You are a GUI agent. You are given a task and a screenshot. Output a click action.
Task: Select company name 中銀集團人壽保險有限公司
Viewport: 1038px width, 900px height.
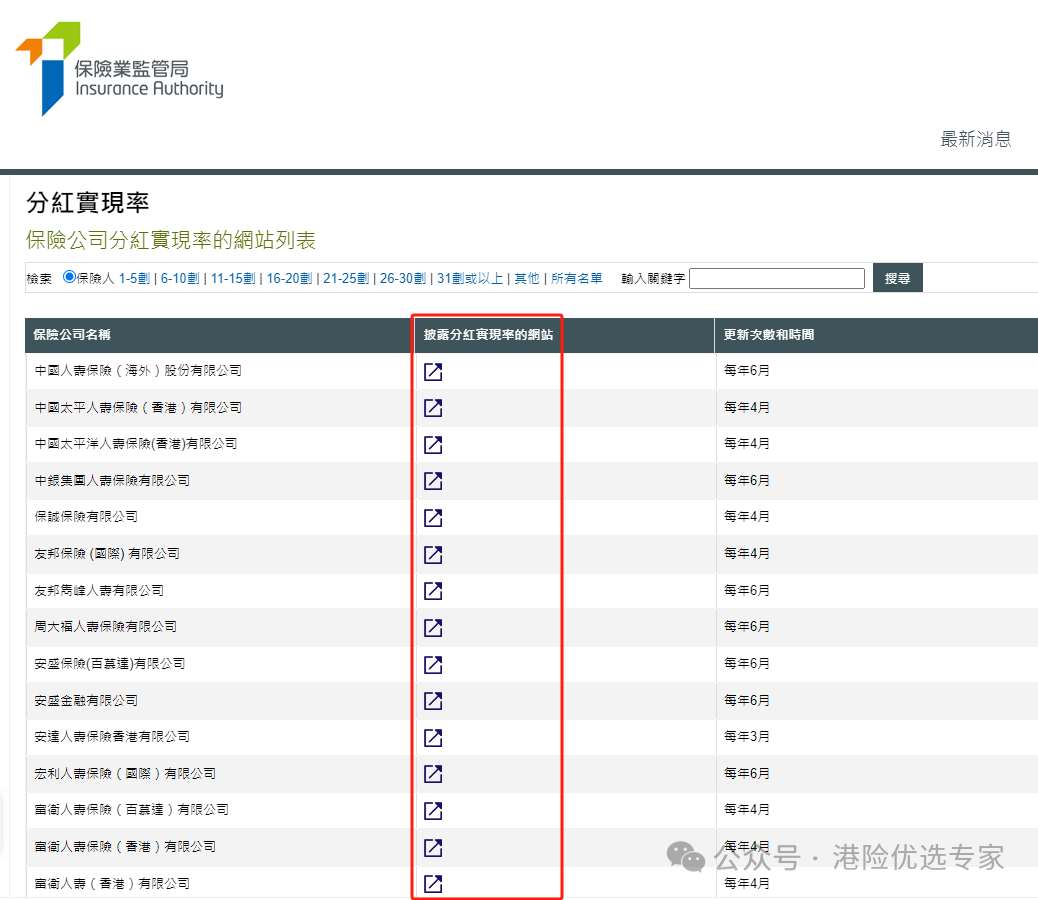pos(112,480)
